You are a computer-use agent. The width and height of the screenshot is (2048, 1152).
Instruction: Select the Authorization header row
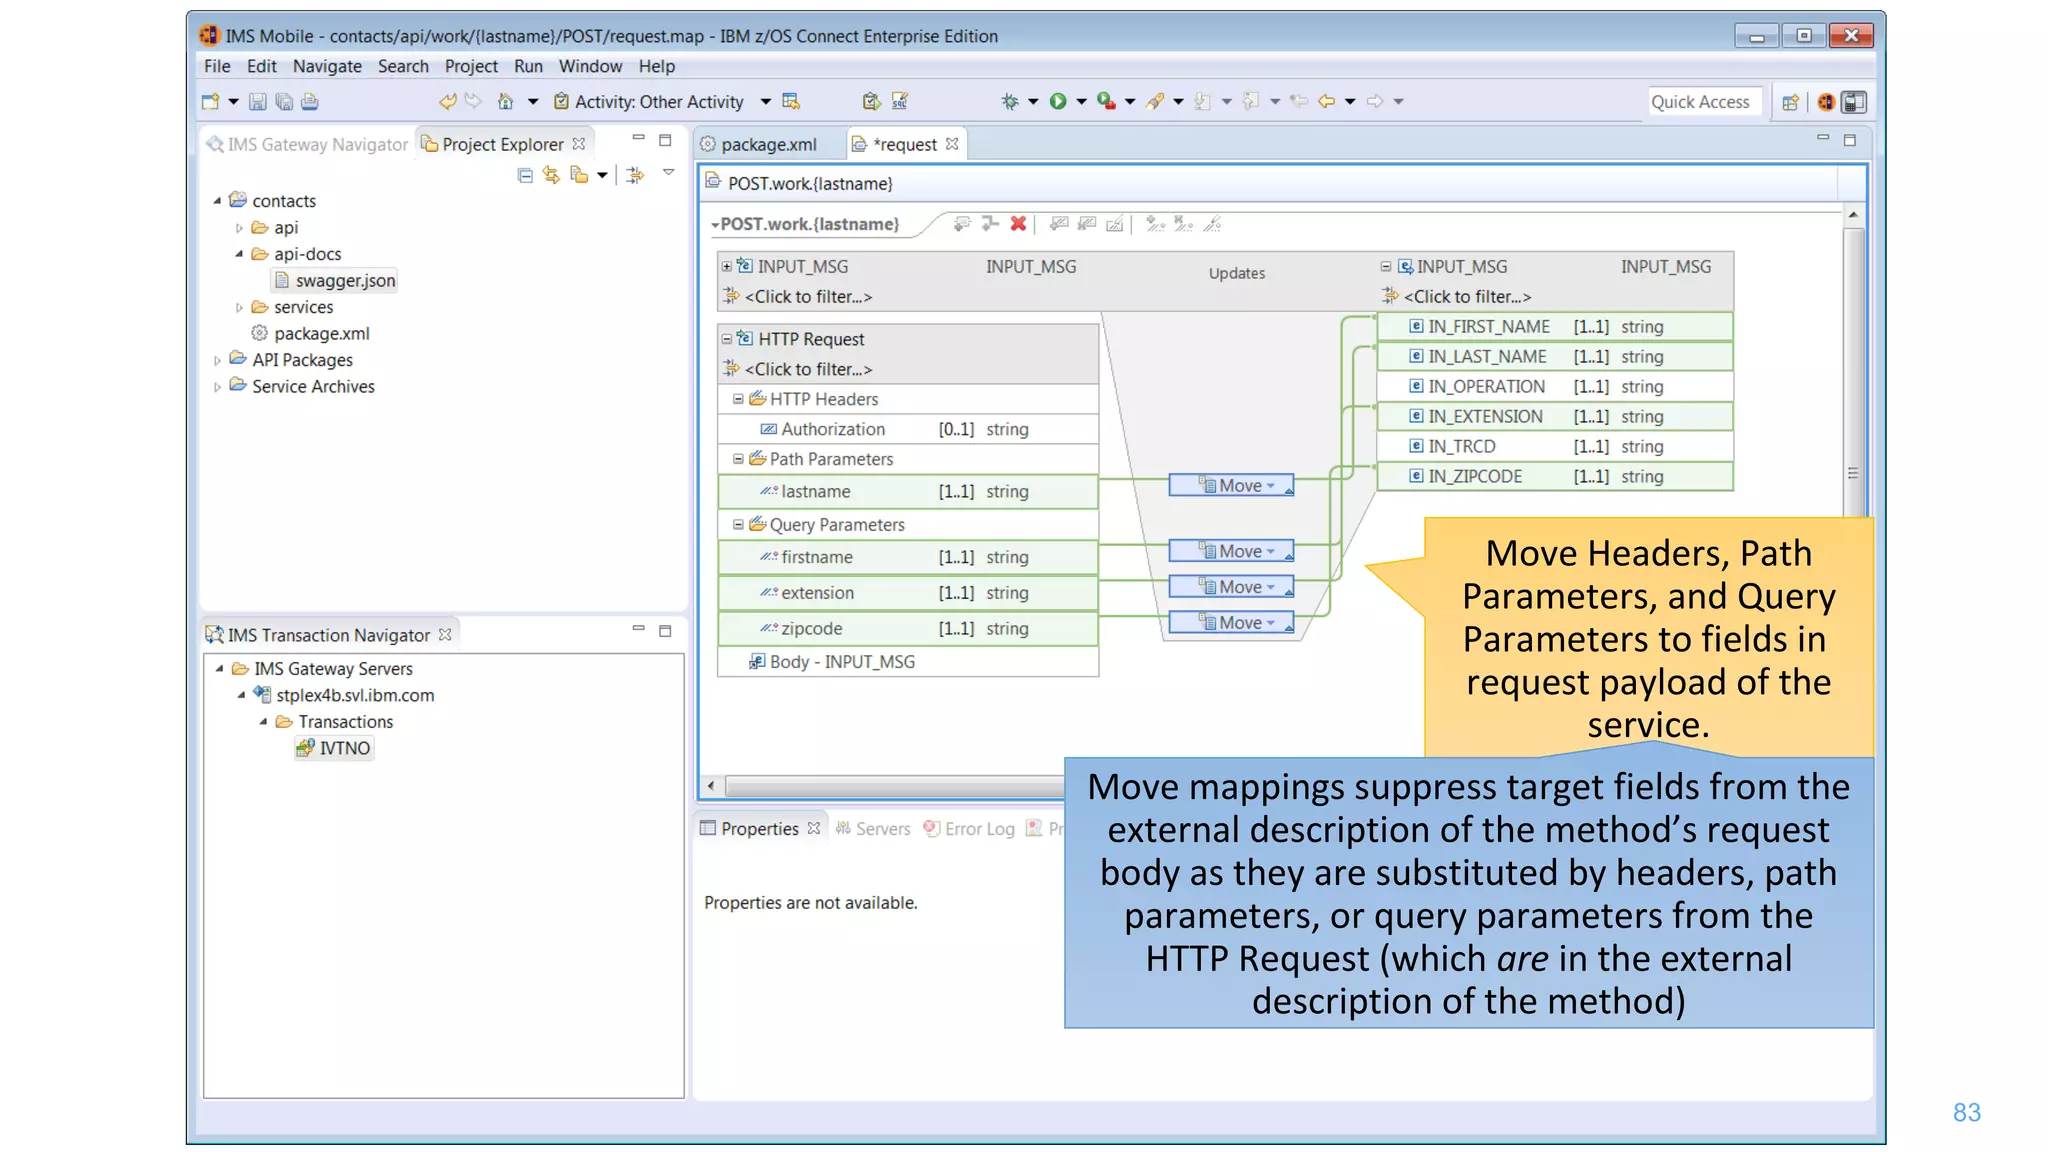[x=908, y=429]
